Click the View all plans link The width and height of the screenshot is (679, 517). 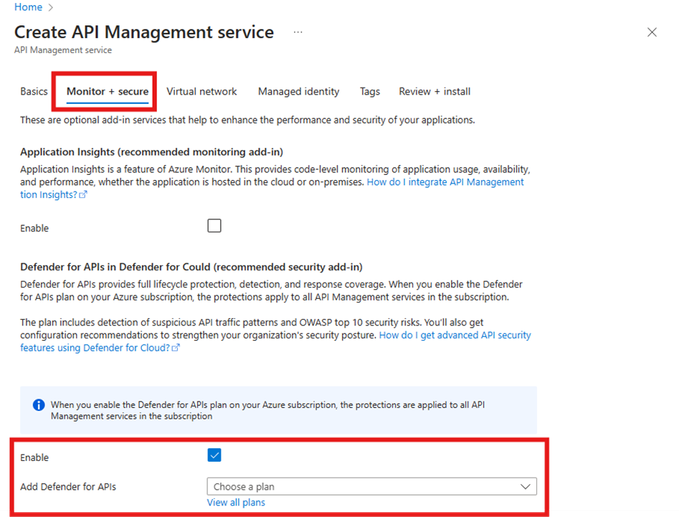coord(236,503)
